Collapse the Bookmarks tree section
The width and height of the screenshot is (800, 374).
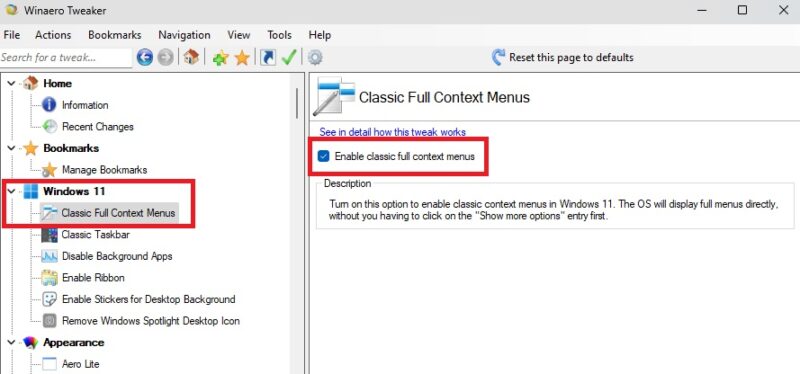coord(11,148)
